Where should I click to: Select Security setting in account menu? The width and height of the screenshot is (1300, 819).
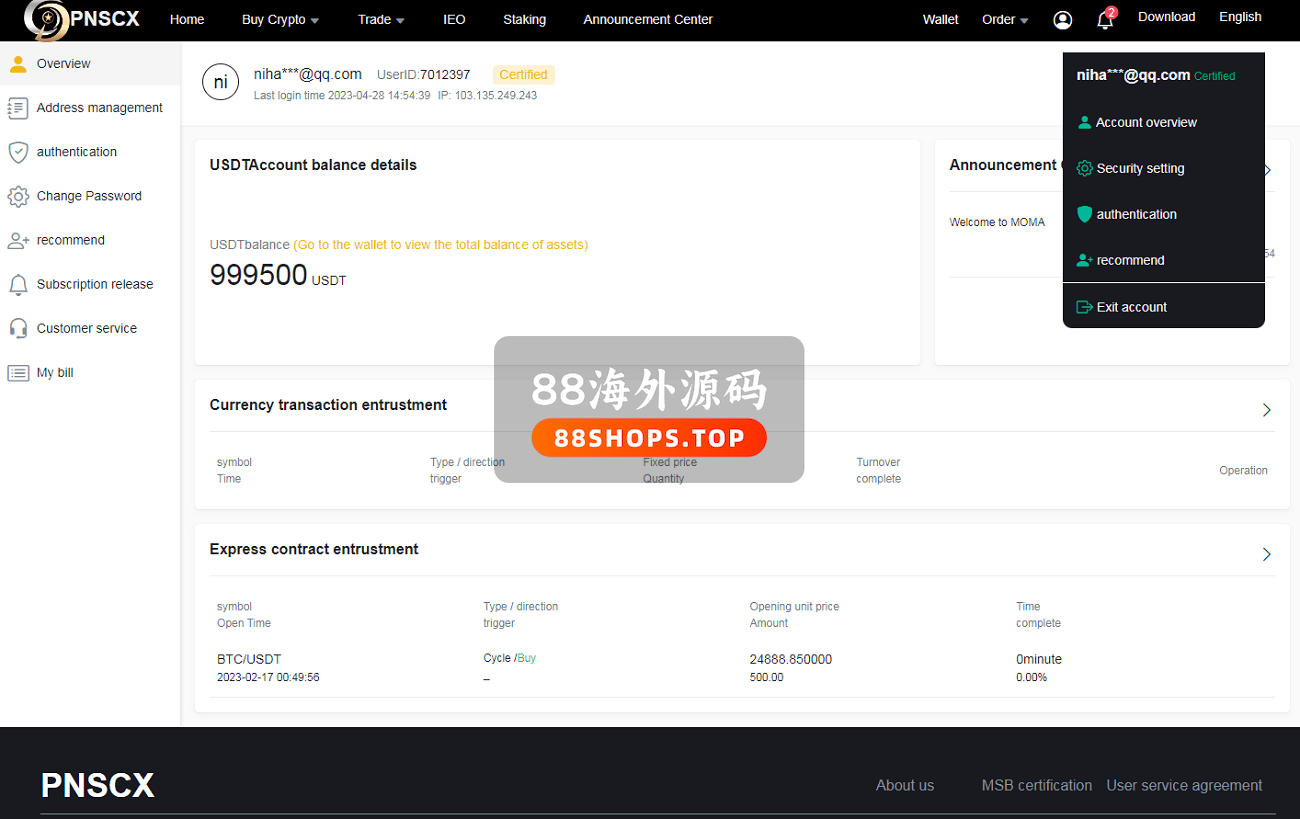[x=1140, y=169]
